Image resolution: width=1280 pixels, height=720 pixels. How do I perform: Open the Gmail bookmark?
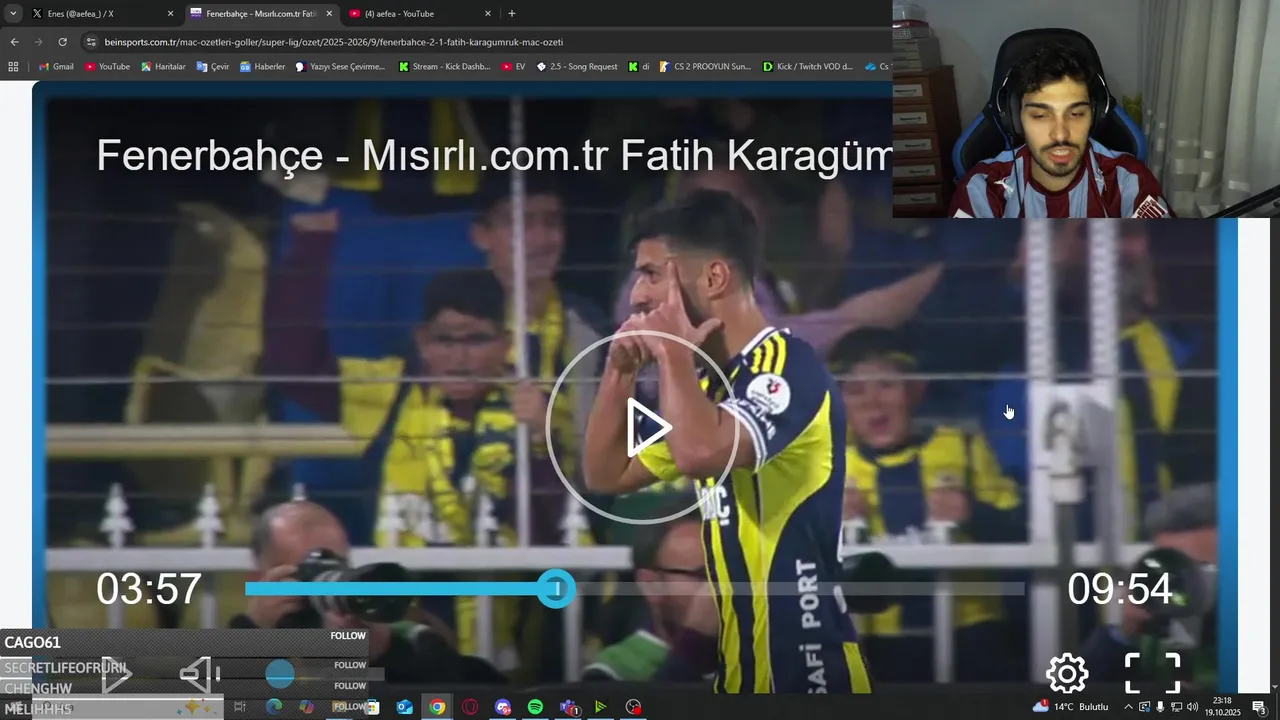pos(55,67)
